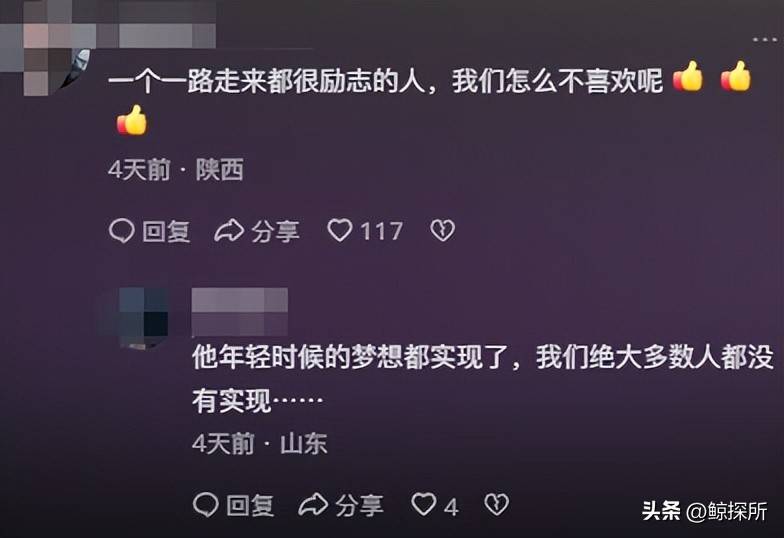Screen dimensions: 784x538
Task: Dislike the first comment with broken heart
Action: click(442, 231)
